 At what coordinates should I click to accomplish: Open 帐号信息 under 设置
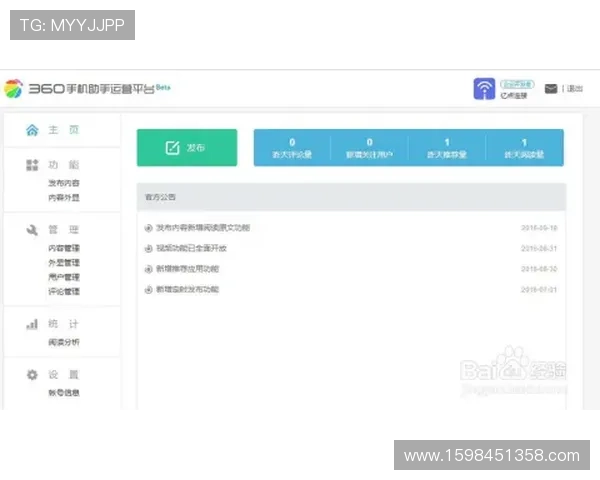(x=64, y=392)
